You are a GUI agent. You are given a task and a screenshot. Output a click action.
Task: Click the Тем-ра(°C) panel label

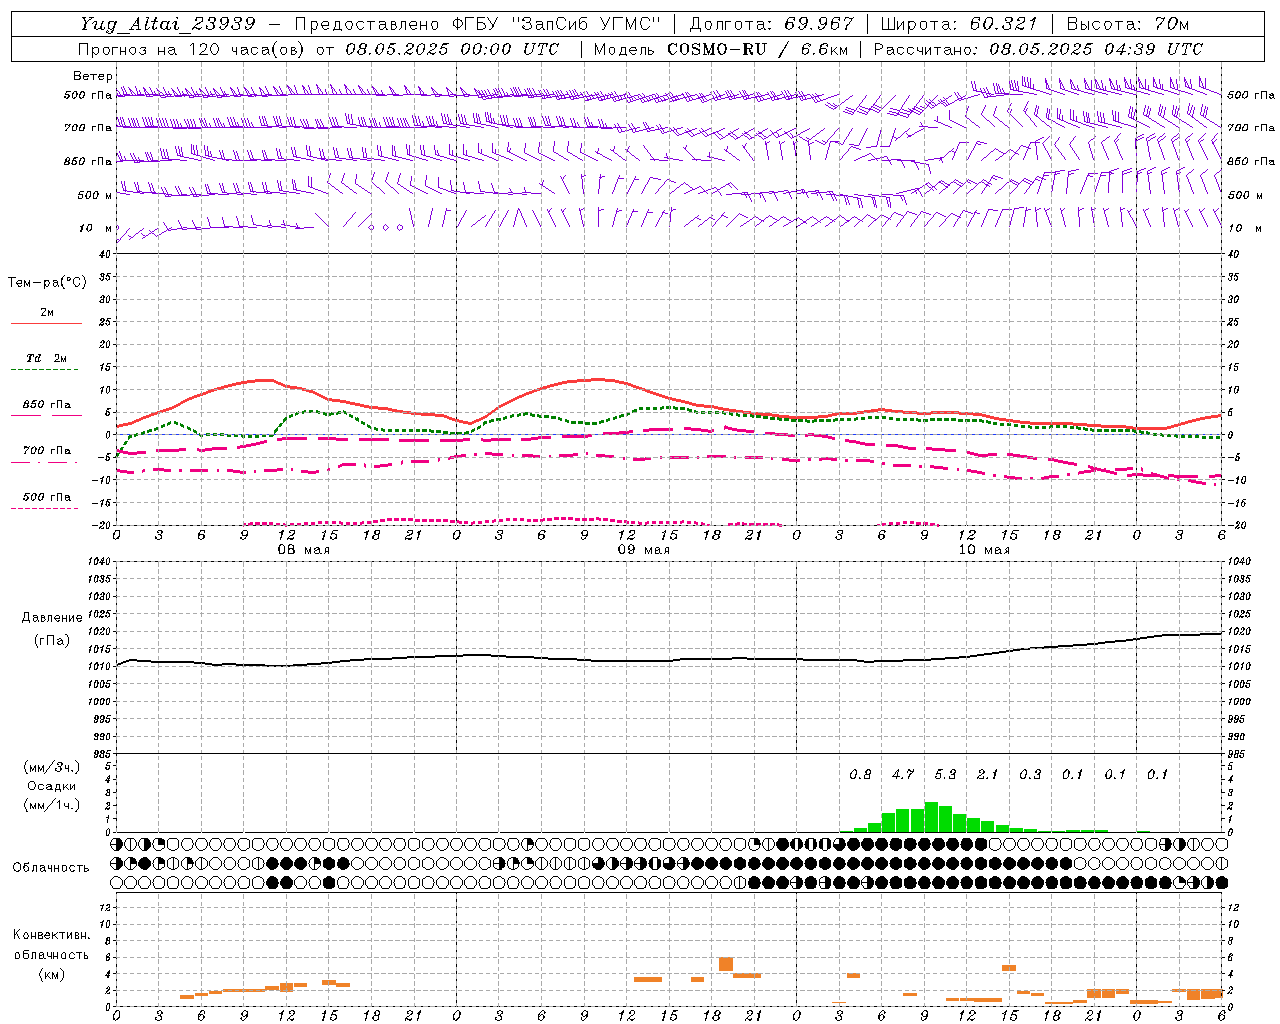click(x=47, y=283)
